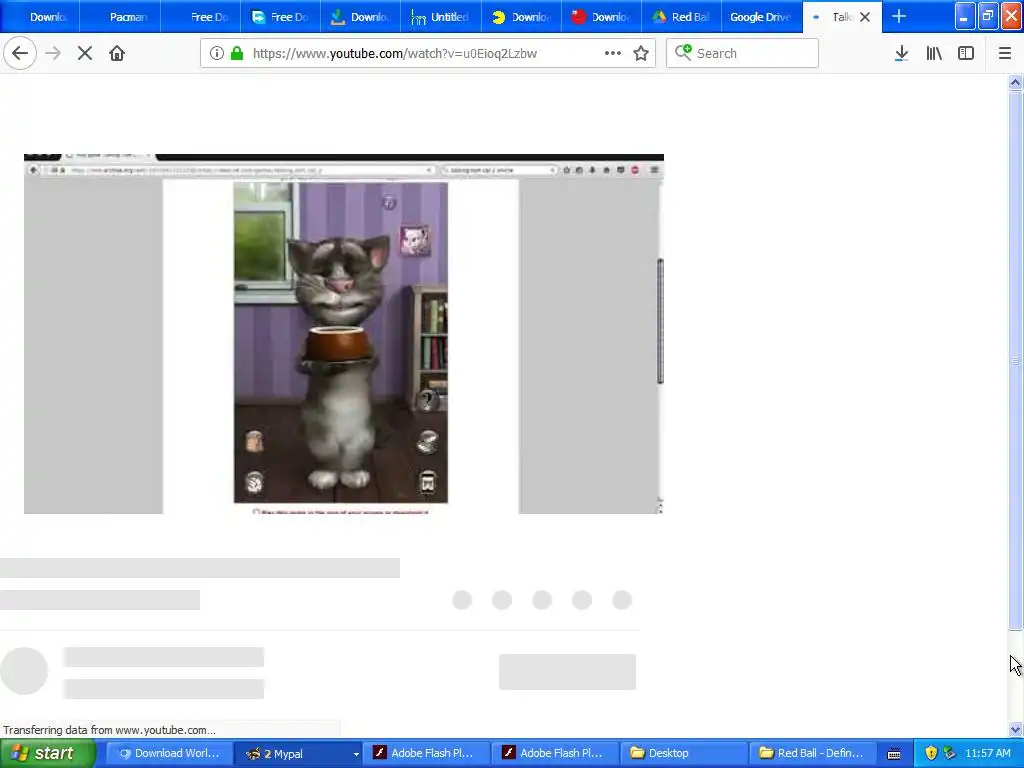1024x768 pixels.
Task: Open the Downlo tab with red ball icon
Action: (x=601, y=17)
